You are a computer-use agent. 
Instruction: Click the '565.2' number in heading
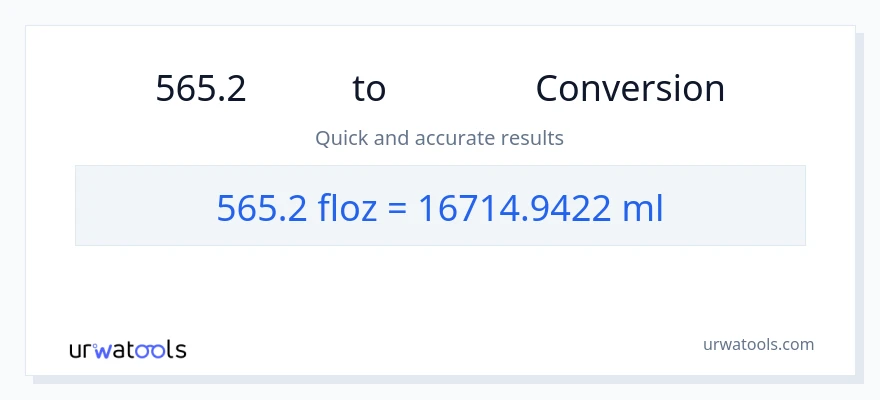(x=201, y=89)
